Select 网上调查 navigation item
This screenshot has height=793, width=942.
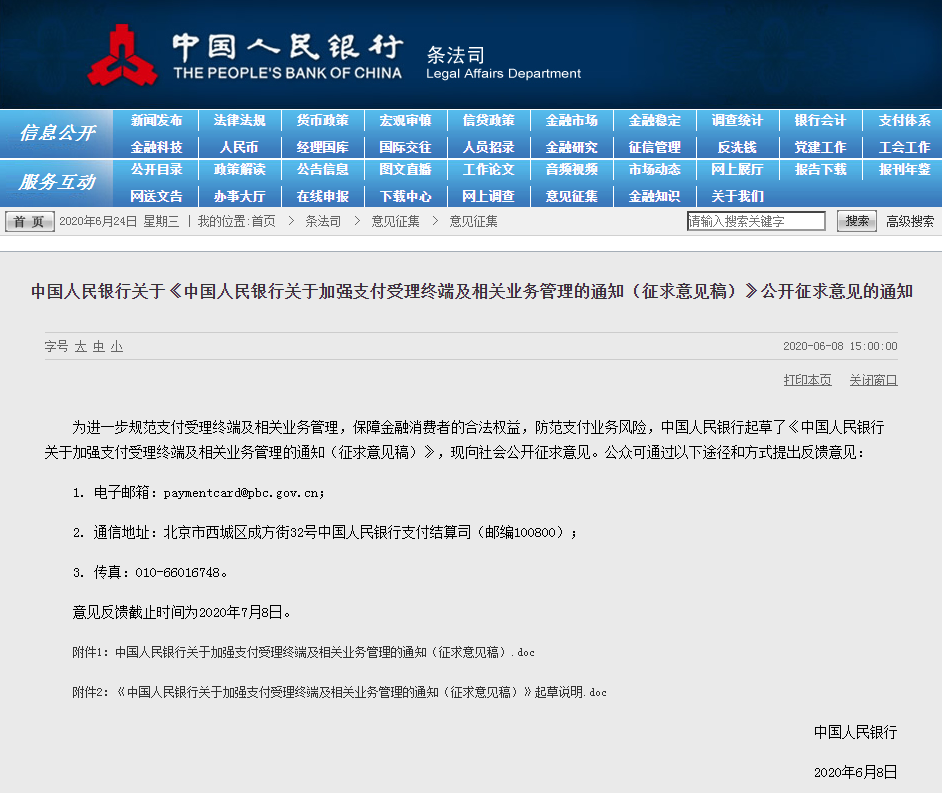488,196
